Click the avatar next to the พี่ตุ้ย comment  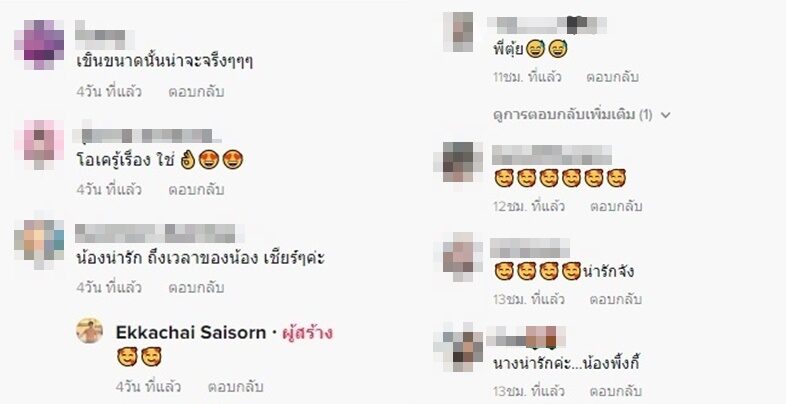[x=458, y=32]
